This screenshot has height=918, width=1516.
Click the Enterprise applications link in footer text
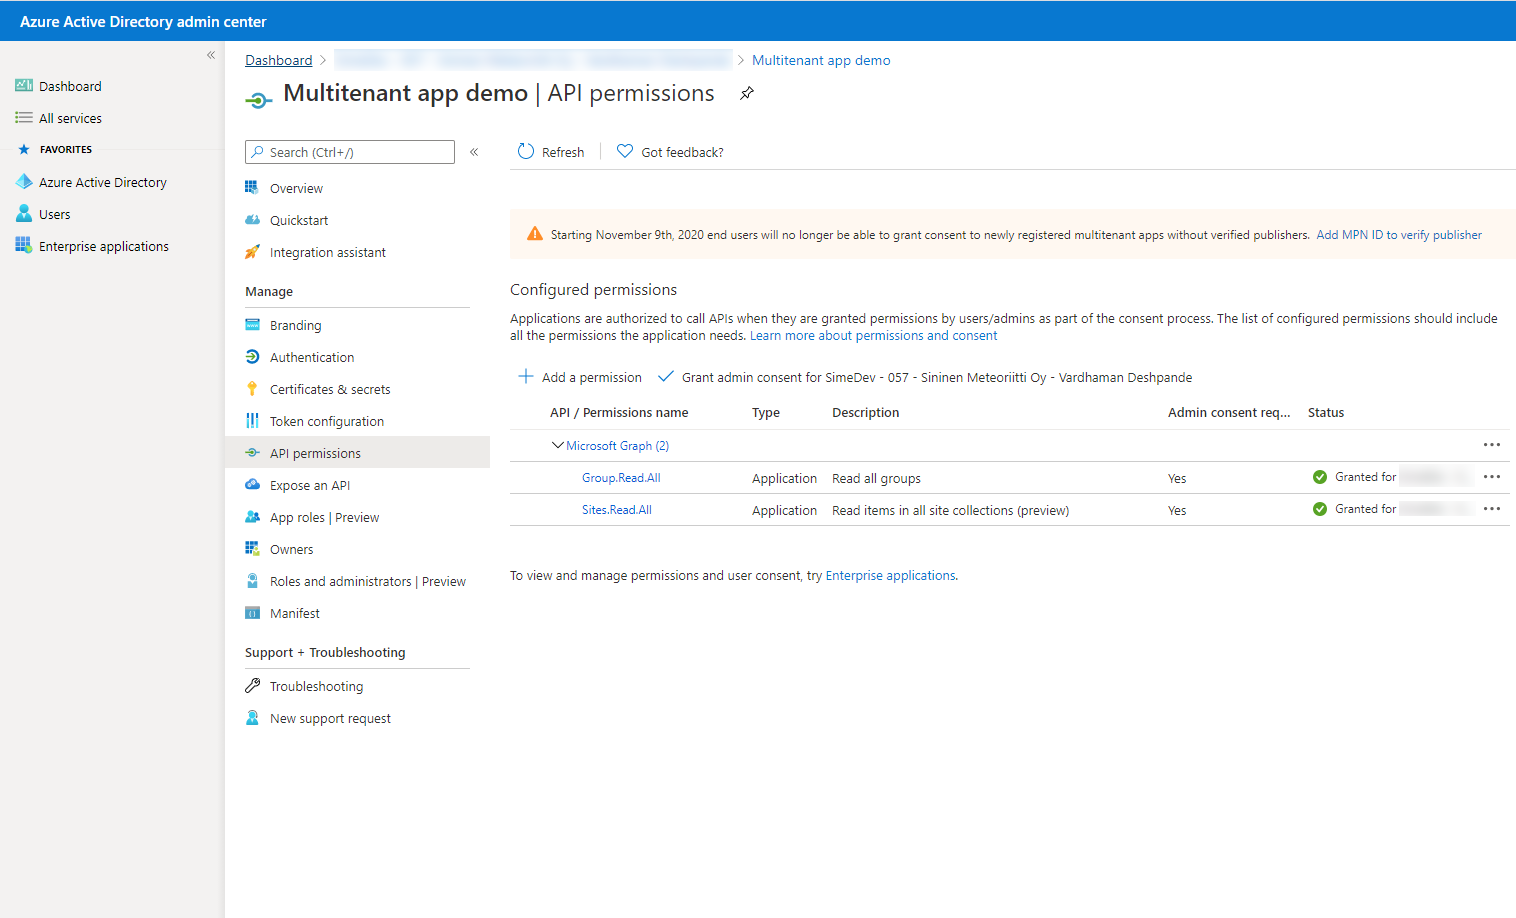pos(890,576)
